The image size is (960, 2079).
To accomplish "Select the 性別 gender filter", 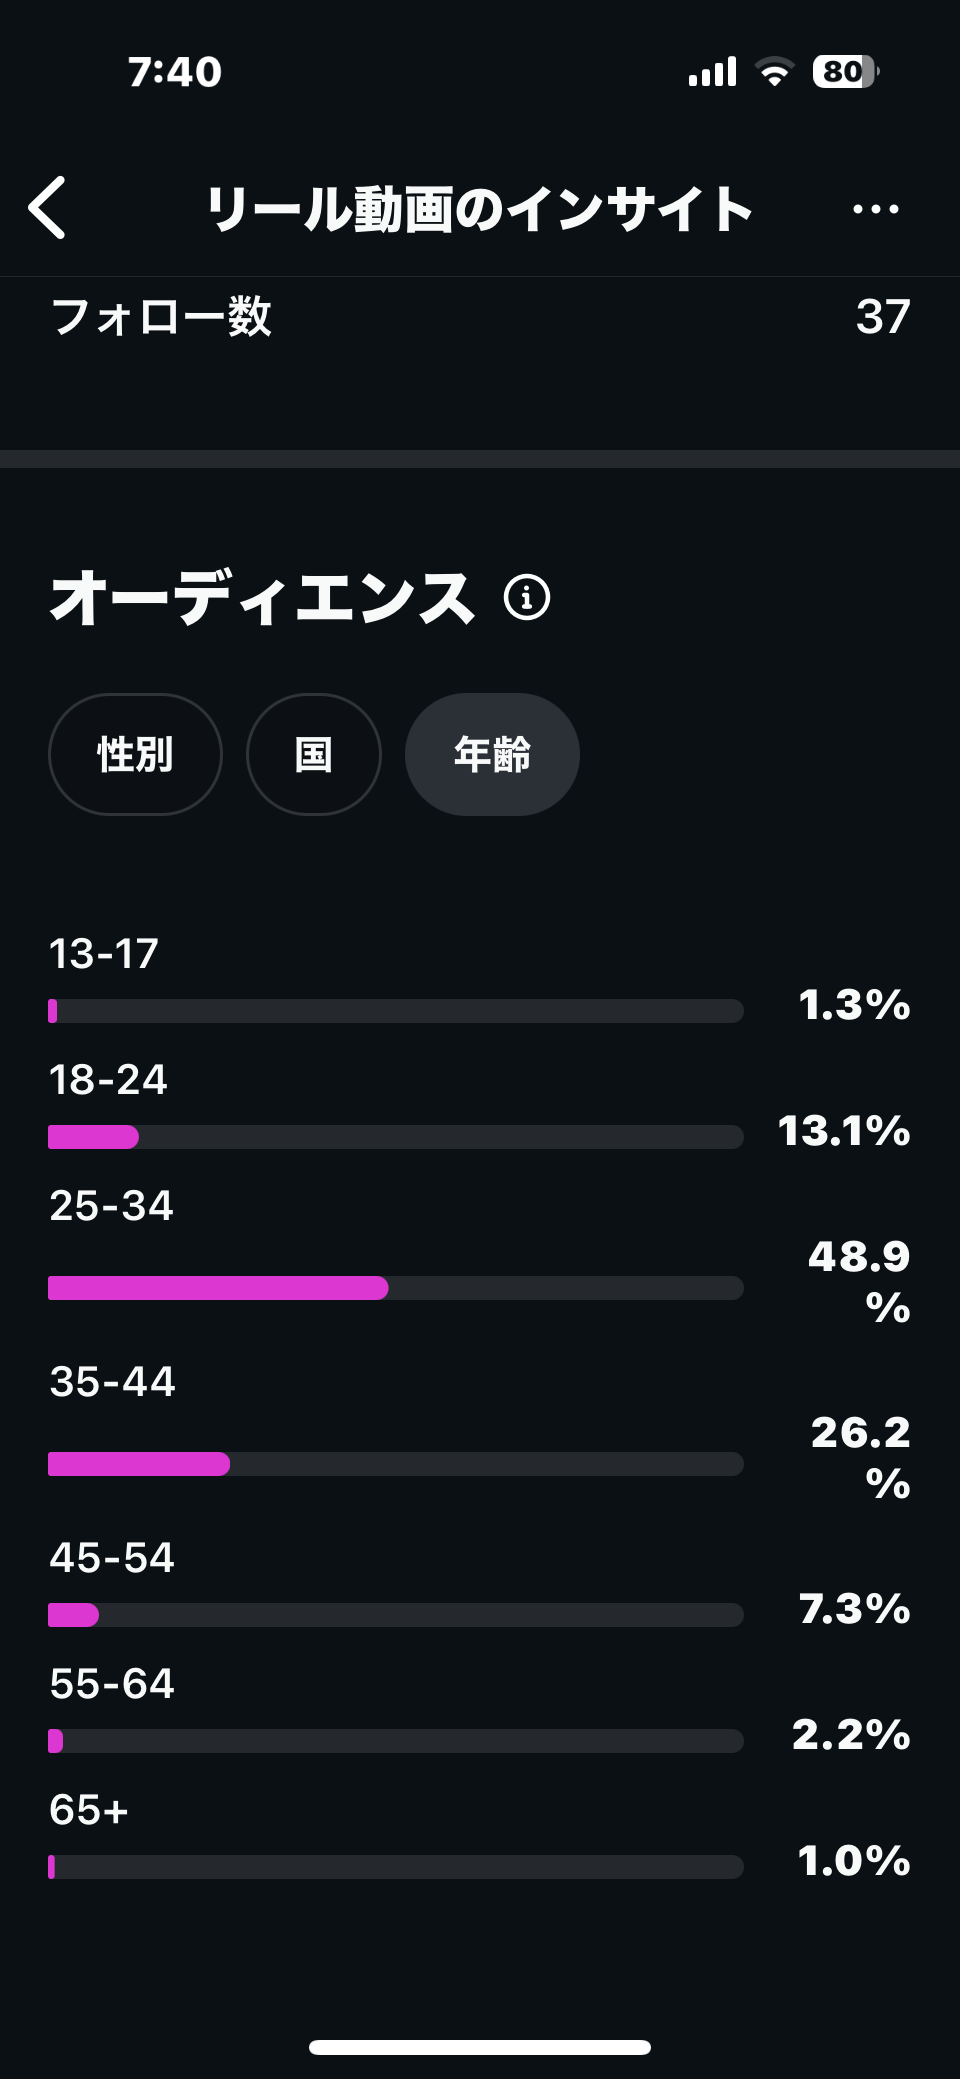I will [x=135, y=754].
